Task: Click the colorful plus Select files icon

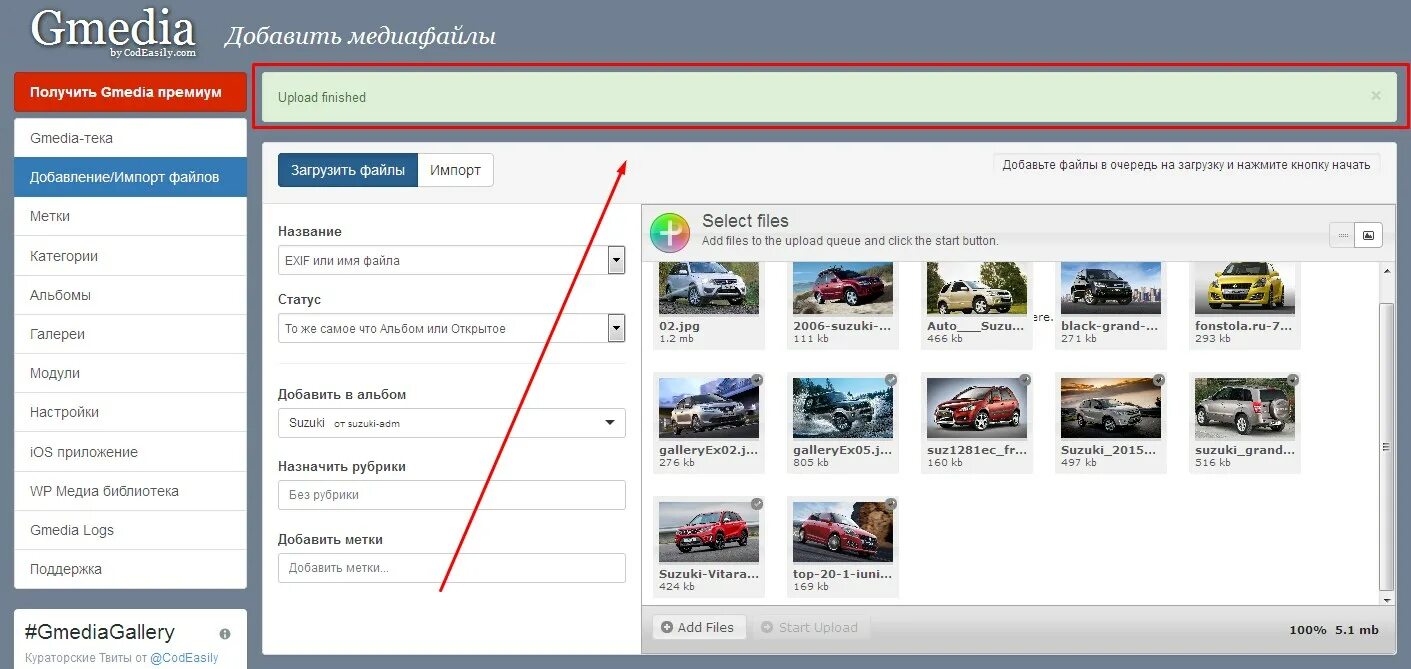Action: pyautogui.click(x=670, y=232)
